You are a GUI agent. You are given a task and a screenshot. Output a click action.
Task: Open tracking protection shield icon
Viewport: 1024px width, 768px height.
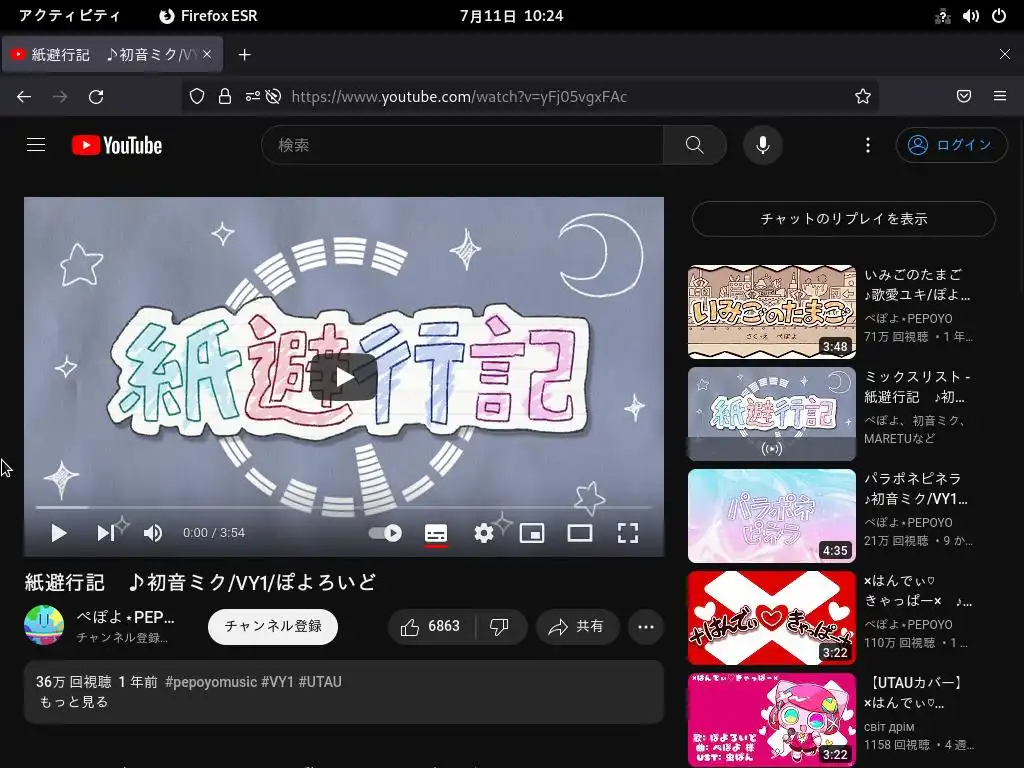pyautogui.click(x=197, y=97)
